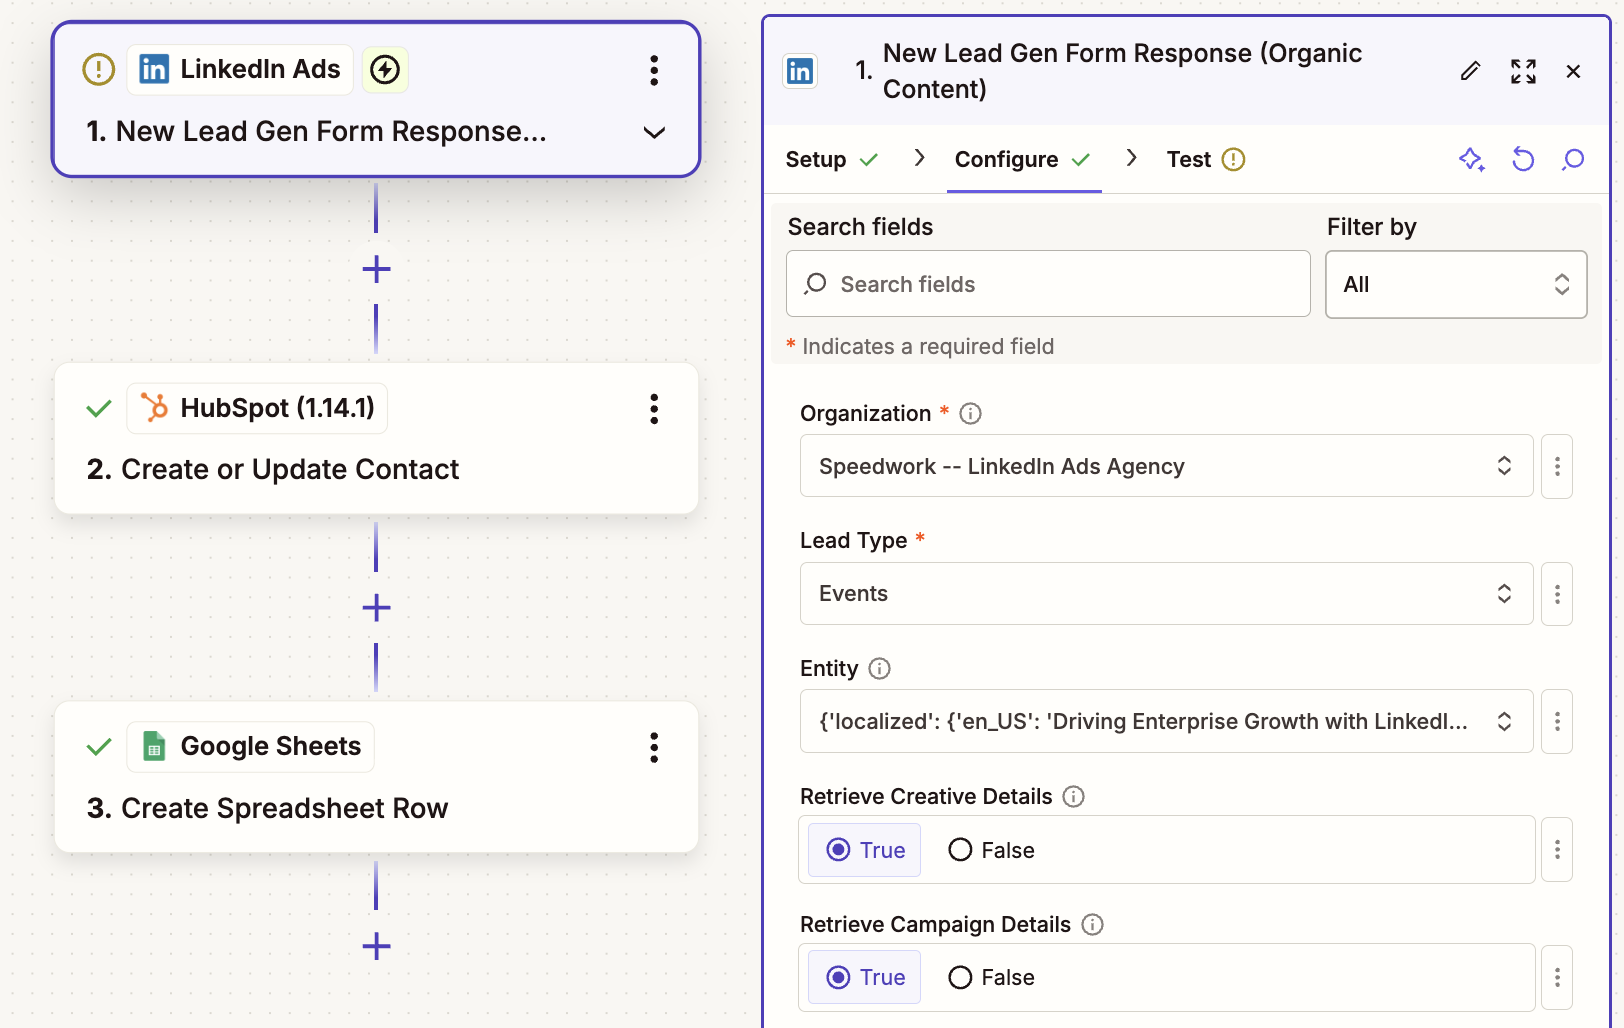Click the info icon next to Entity
This screenshot has height=1028, width=1624.
(879, 668)
